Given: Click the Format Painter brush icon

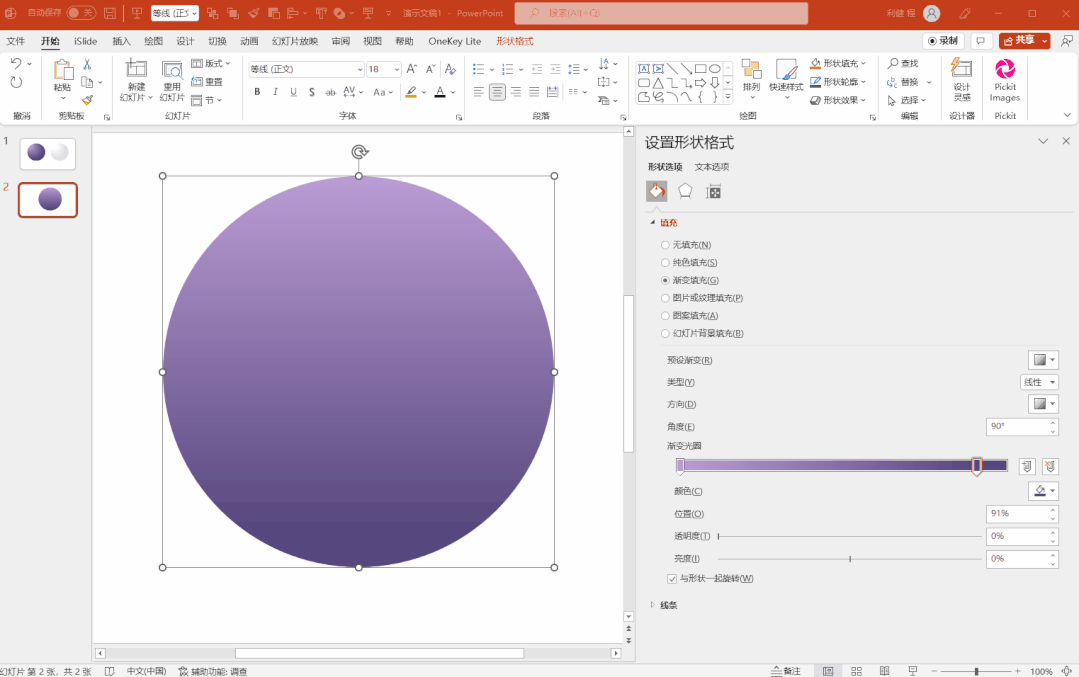Looking at the screenshot, I should pyautogui.click(x=87, y=100).
